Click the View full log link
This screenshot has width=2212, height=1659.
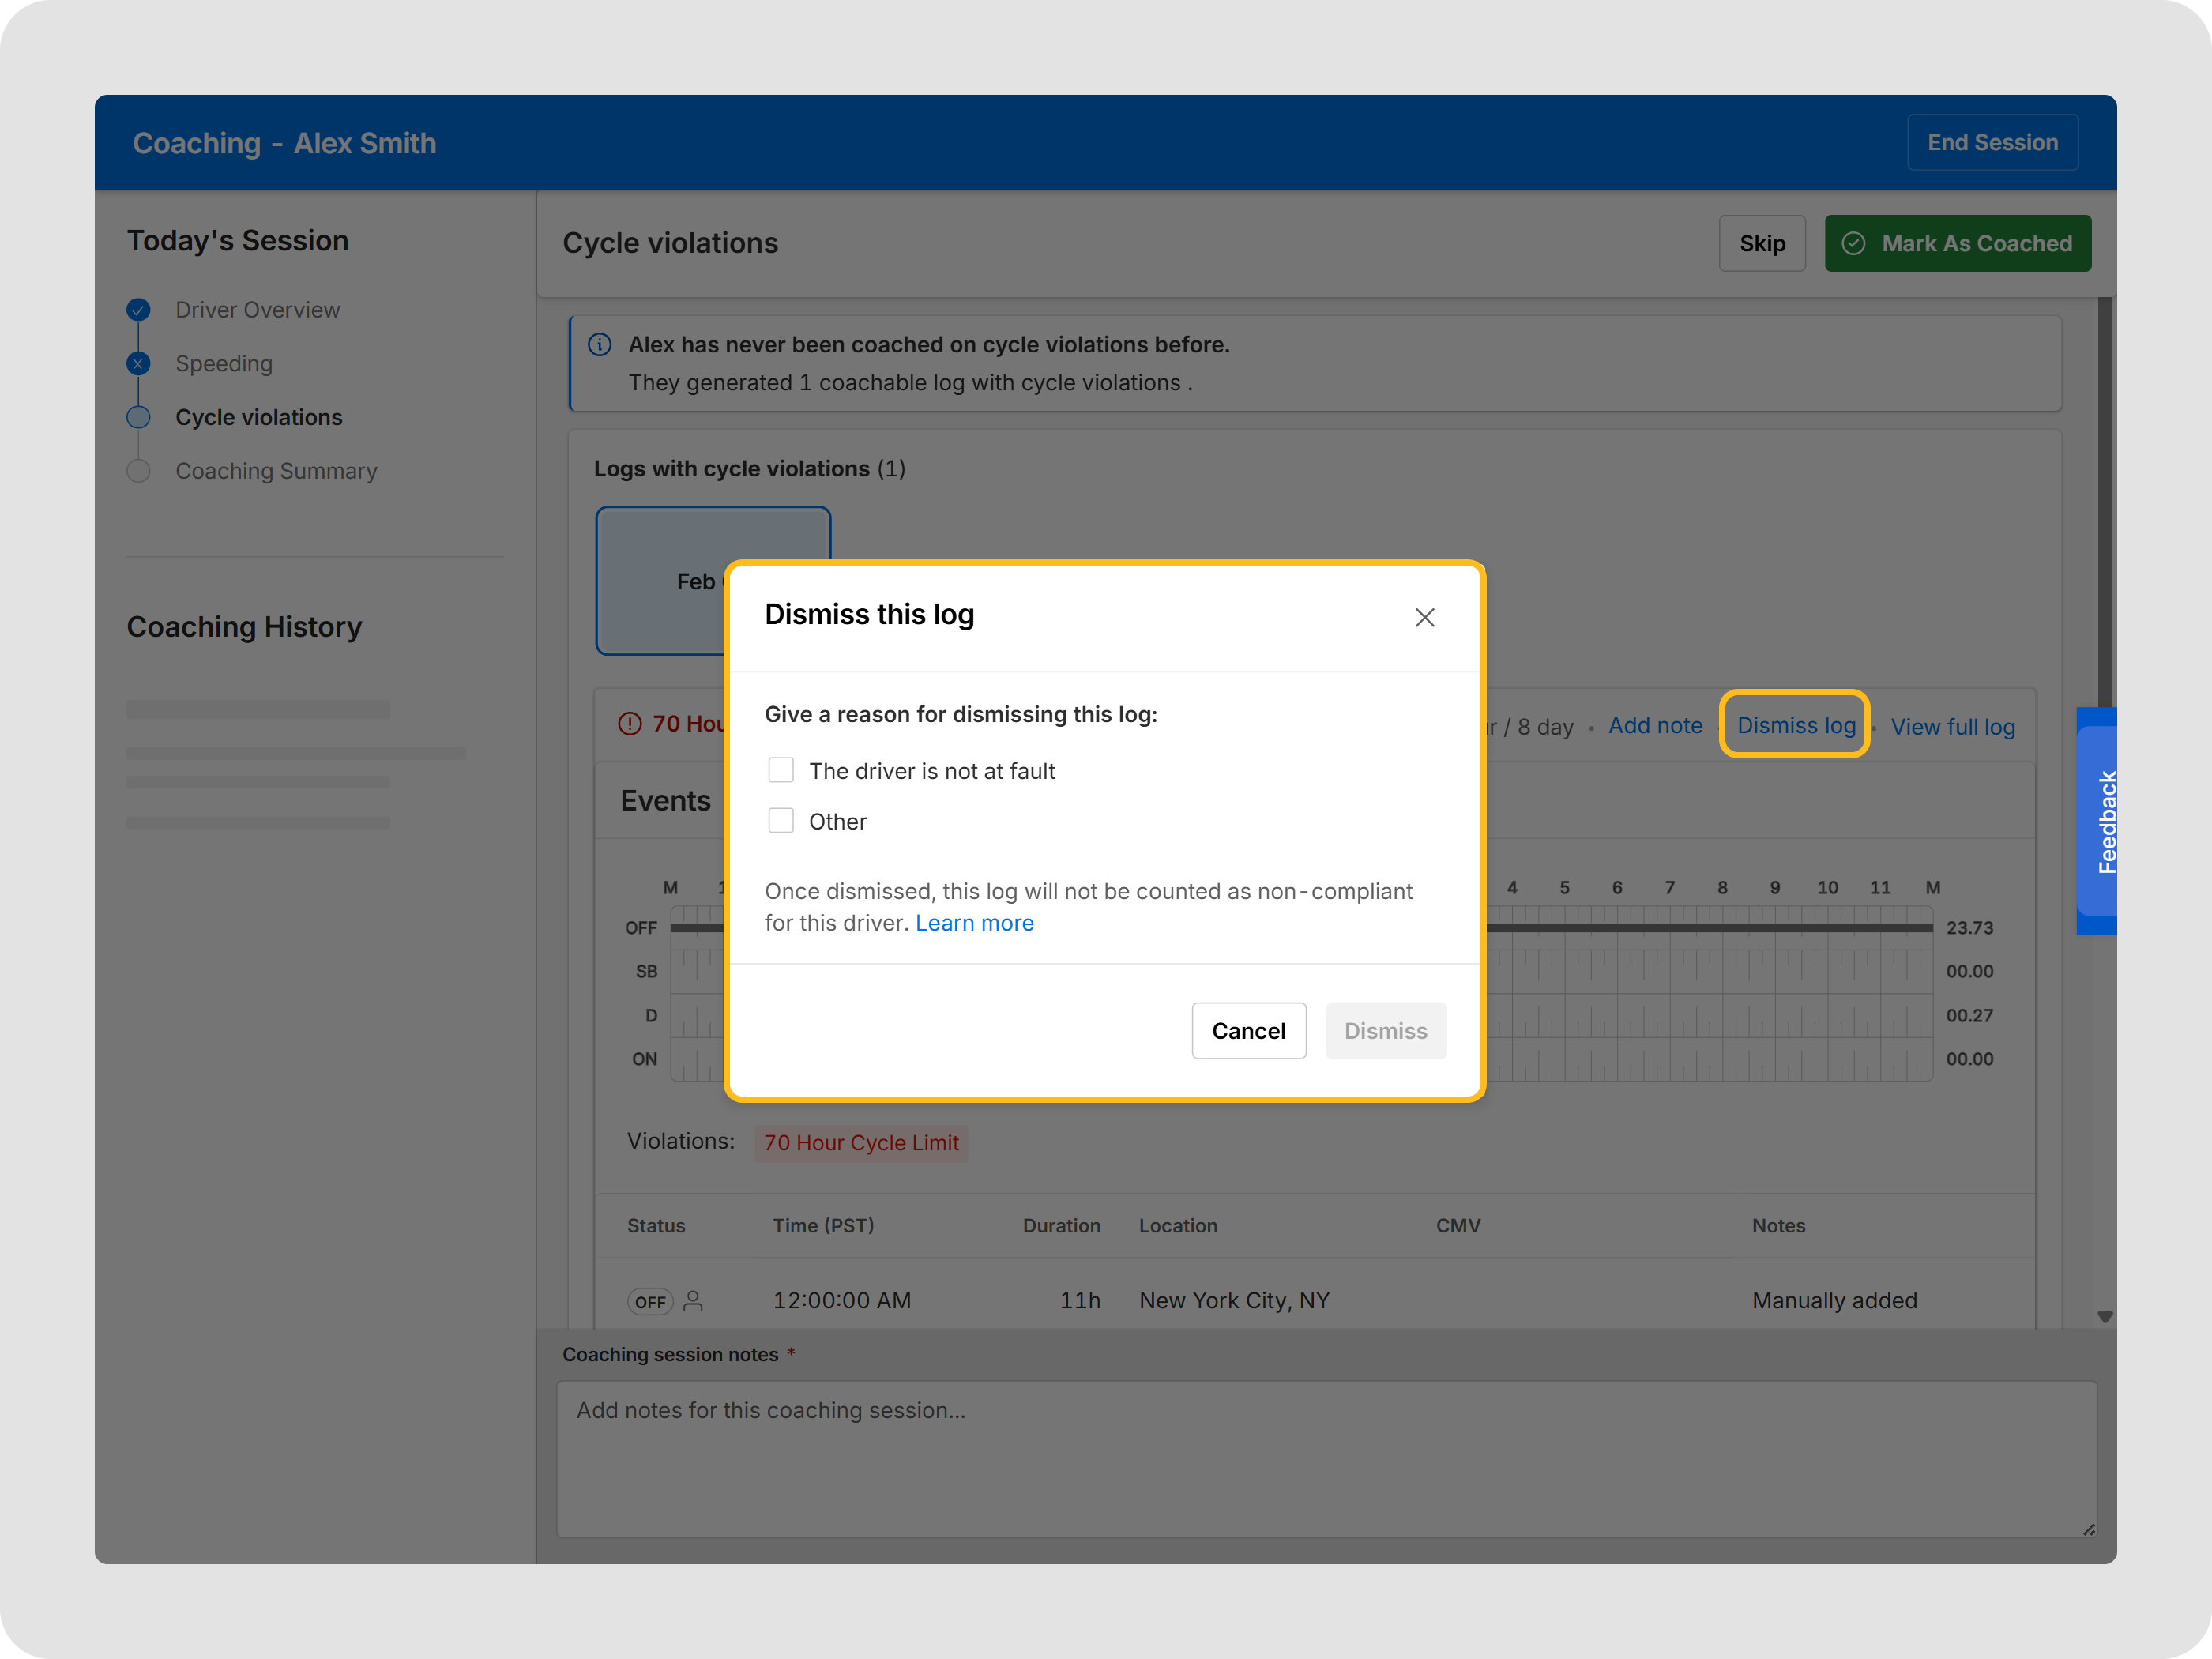pos(1952,727)
